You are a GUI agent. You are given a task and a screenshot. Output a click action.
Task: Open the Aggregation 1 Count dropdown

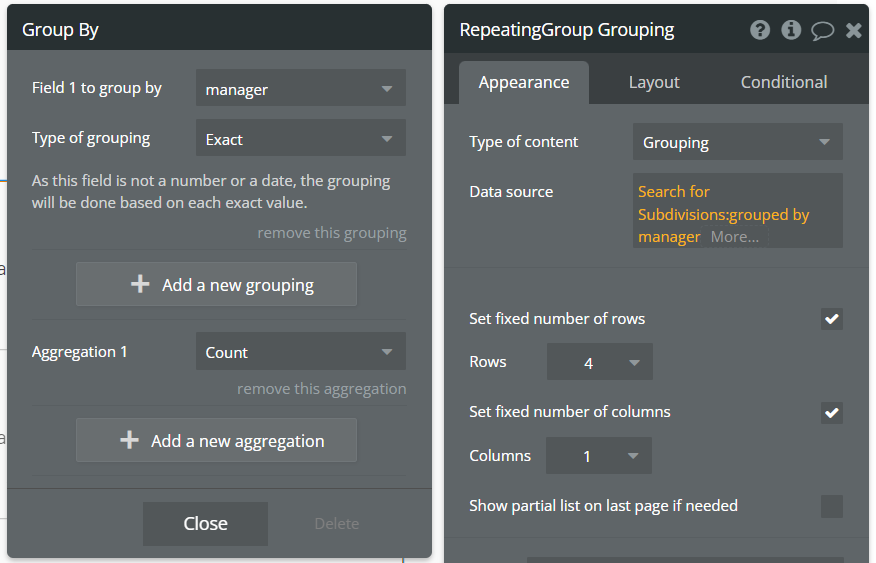(300, 352)
